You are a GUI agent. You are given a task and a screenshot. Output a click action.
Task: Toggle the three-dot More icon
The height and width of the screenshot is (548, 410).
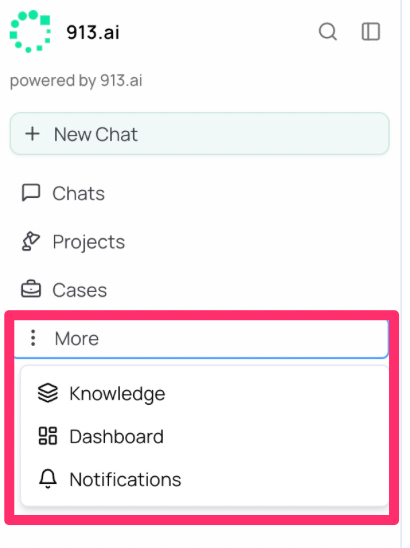coord(33,338)
